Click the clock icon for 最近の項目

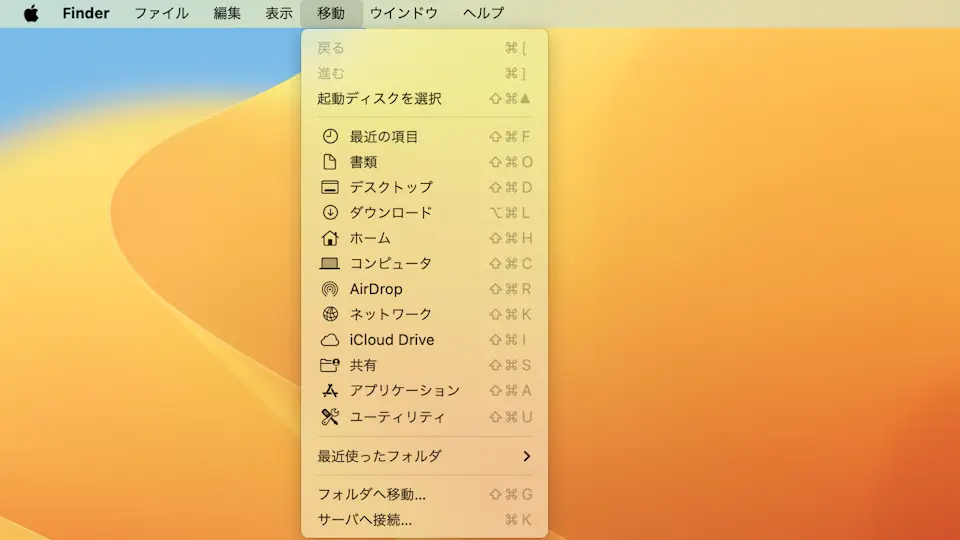tap(329, 137)
